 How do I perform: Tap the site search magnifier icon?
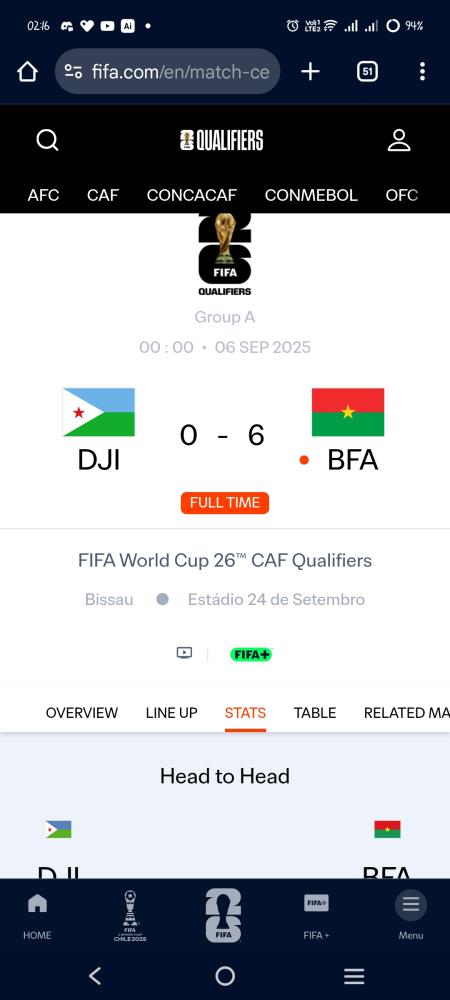pos(47,140)
